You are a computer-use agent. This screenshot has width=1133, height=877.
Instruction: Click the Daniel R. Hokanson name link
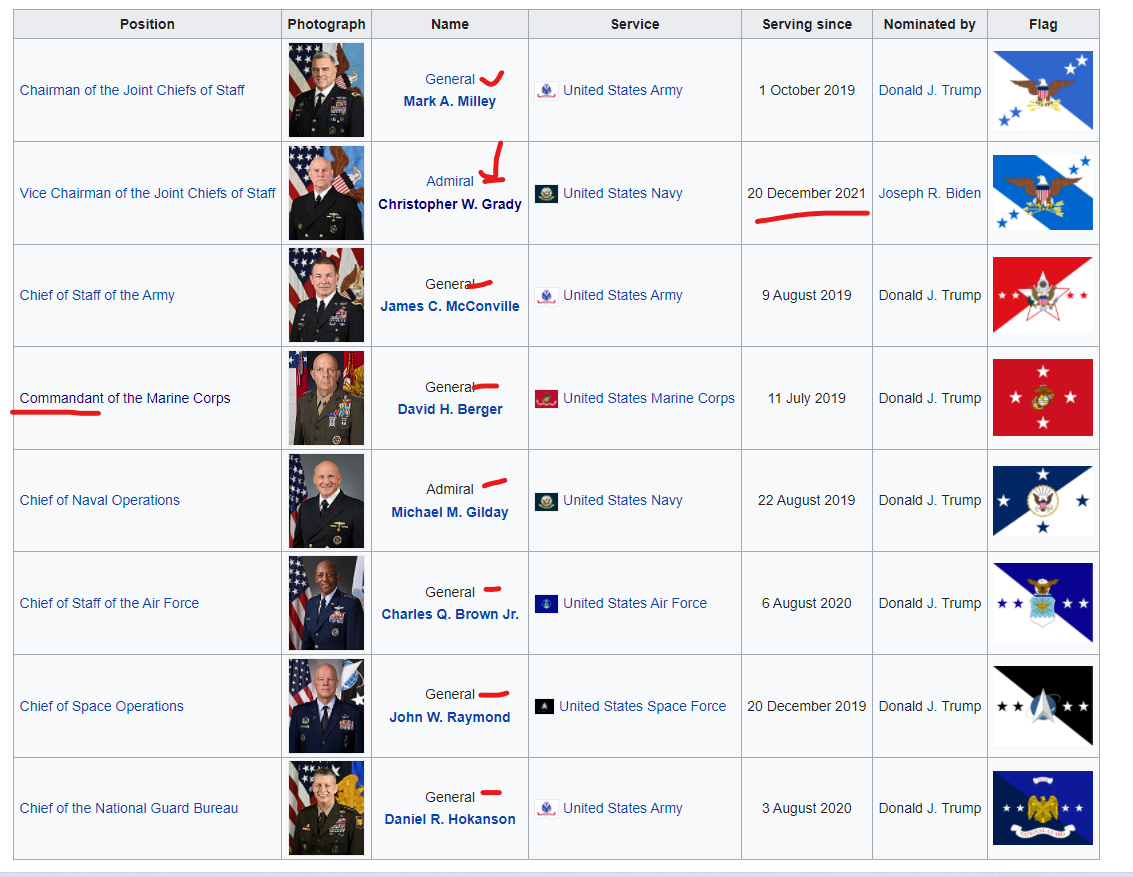tap(449, 819)
